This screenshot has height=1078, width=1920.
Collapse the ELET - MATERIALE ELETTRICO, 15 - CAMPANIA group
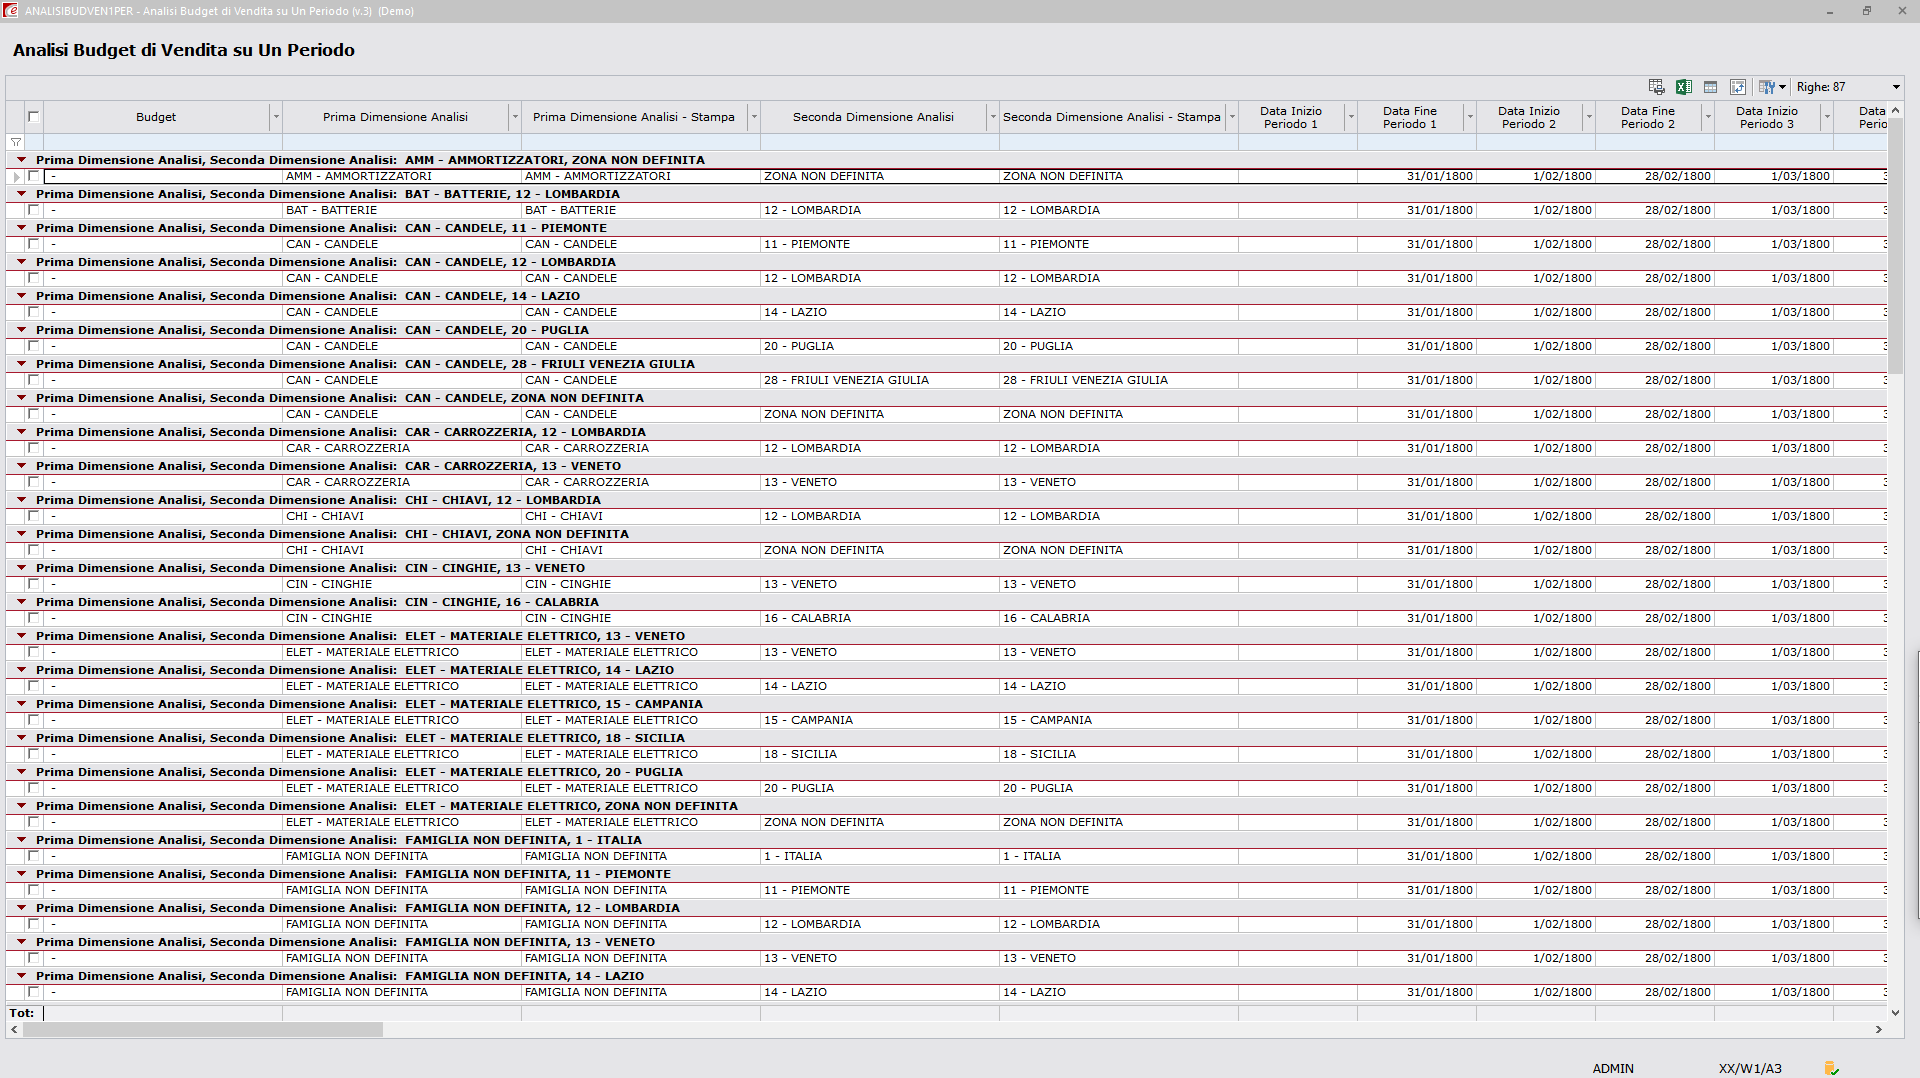pos(21,703)
